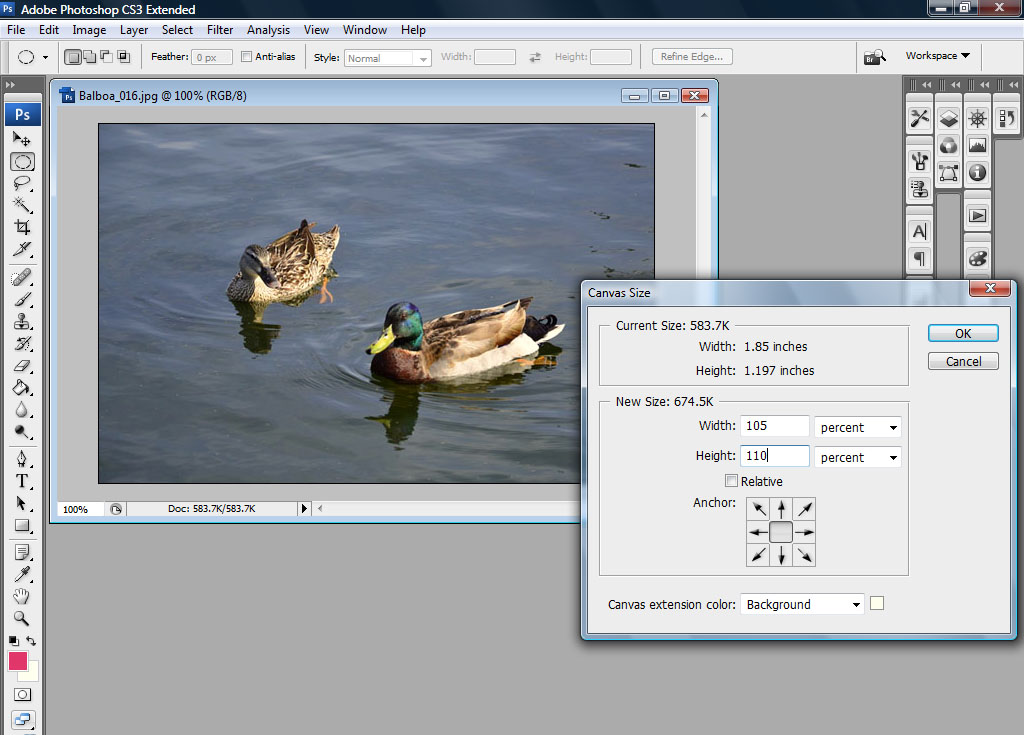The height and width of the screenshot is (735, 1024).
Task: Swap foreground and background colors
Action: tap(31, 641)
